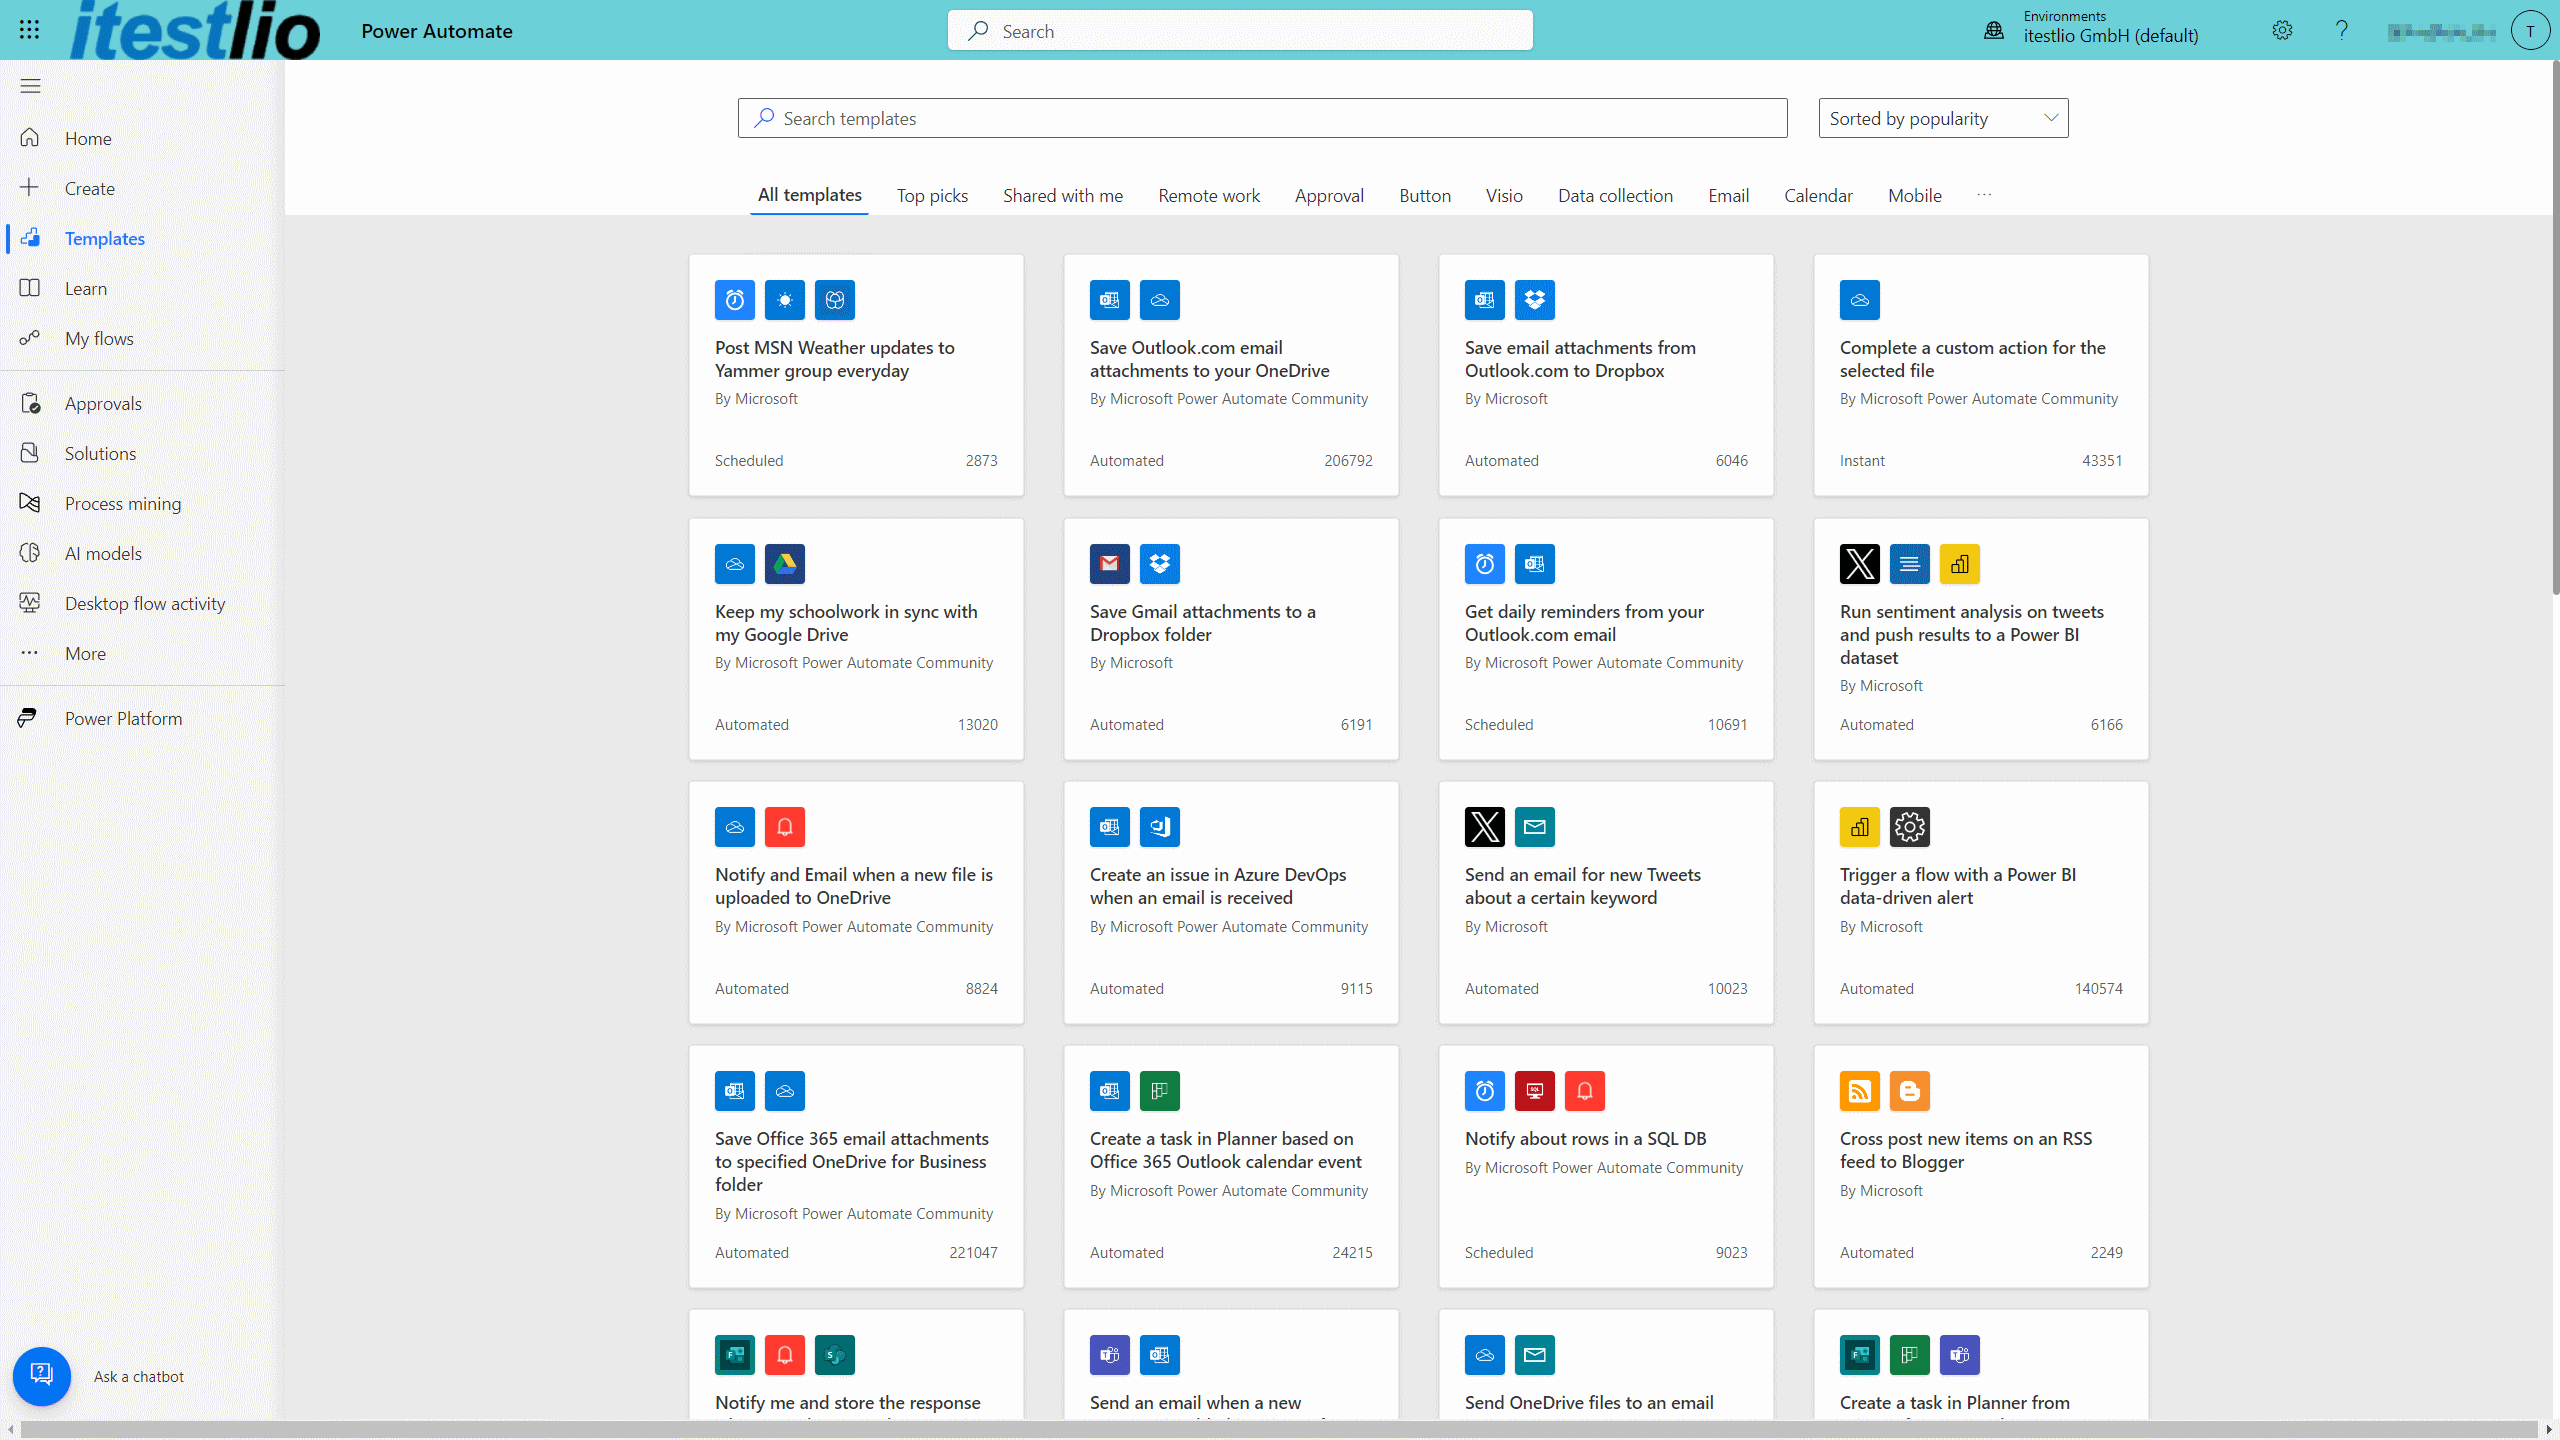This screenshot has width=2560, height=1440.
Task: Open the Sorted by popularity dropdown
Action: click(x=1943, y=118)
